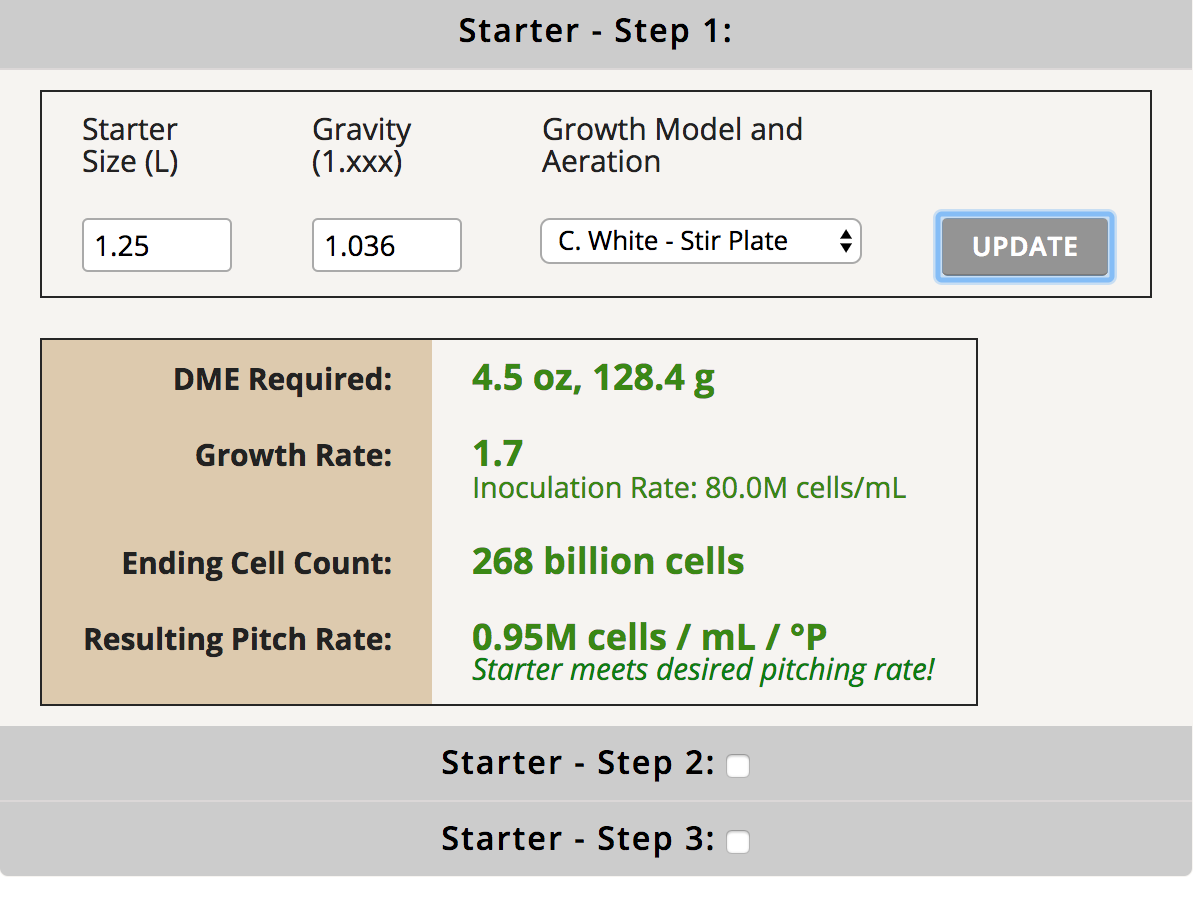The width and height of the screenshot is (1204, 916).
Task: Click the Starter meets desired pitching rate message
Action: coord(703,670)
